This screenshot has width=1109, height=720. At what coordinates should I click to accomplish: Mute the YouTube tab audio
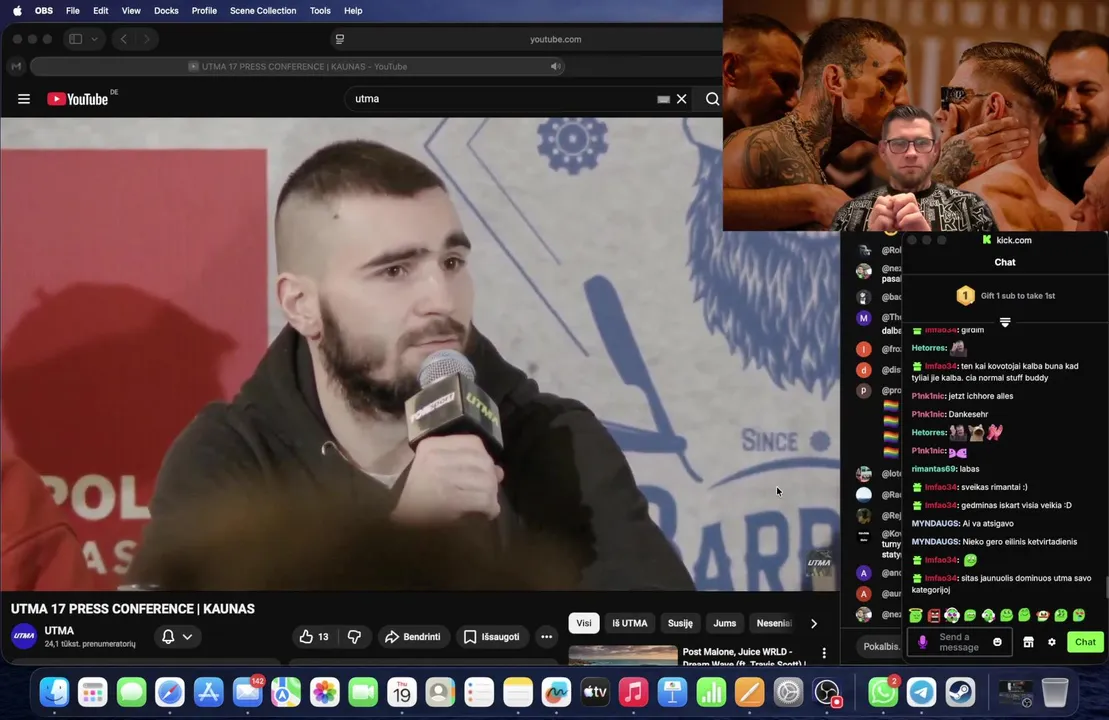pyautogui.click(x=555, y=66)
